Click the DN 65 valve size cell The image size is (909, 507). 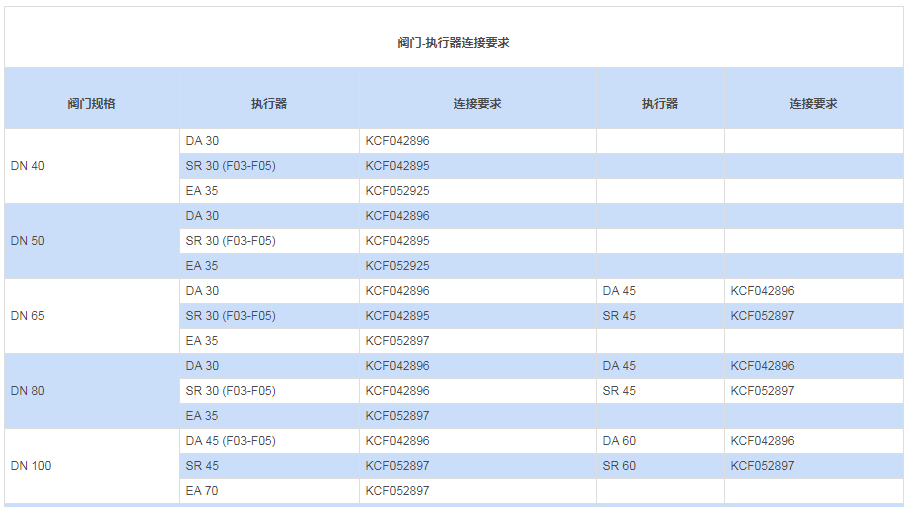coord(28,316)
